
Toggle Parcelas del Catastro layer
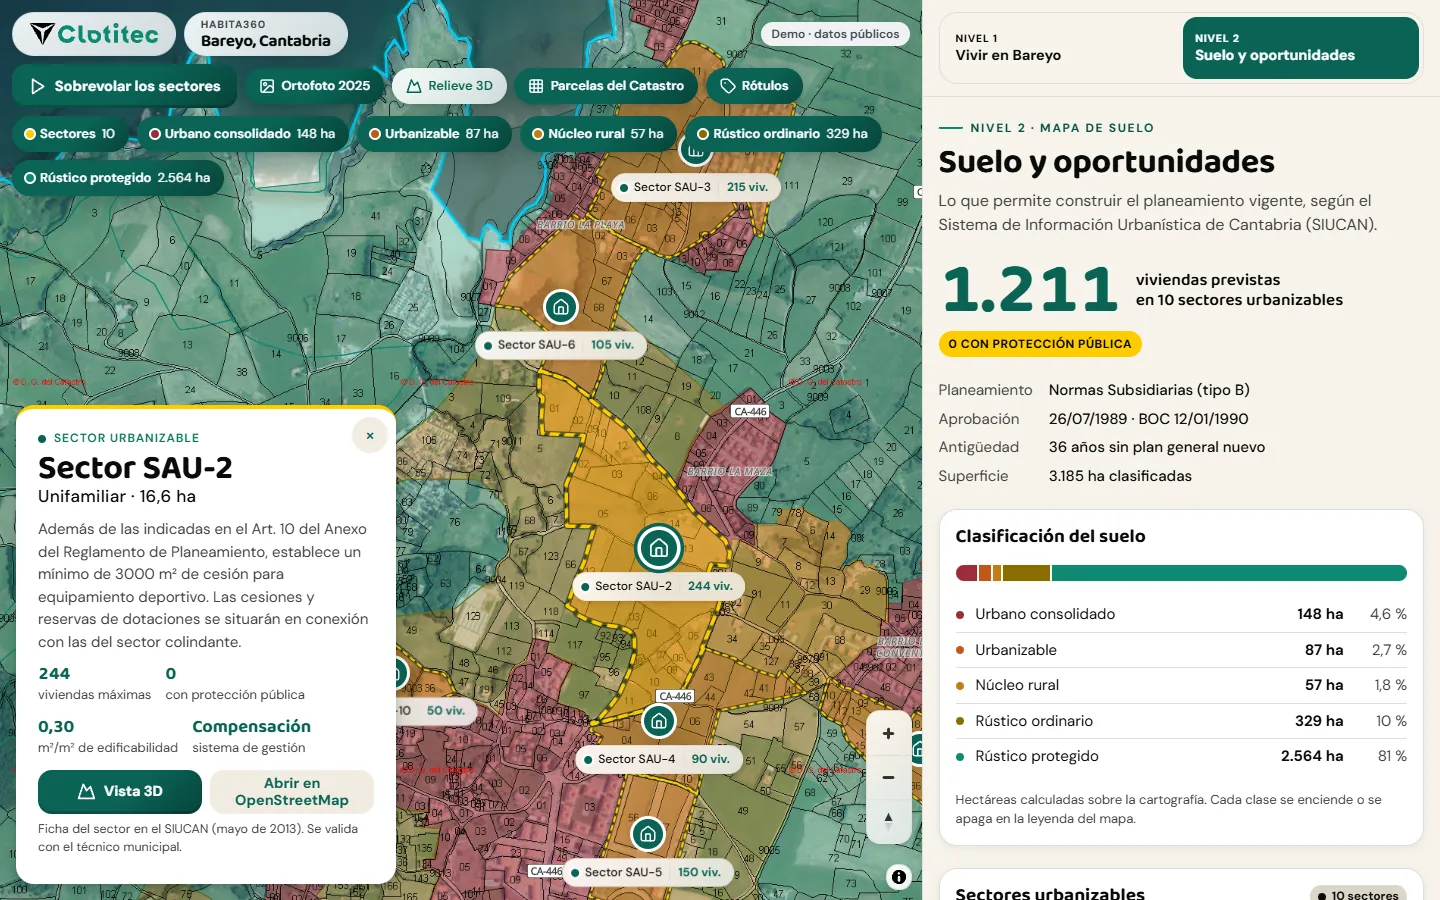(x=606, y=86)
